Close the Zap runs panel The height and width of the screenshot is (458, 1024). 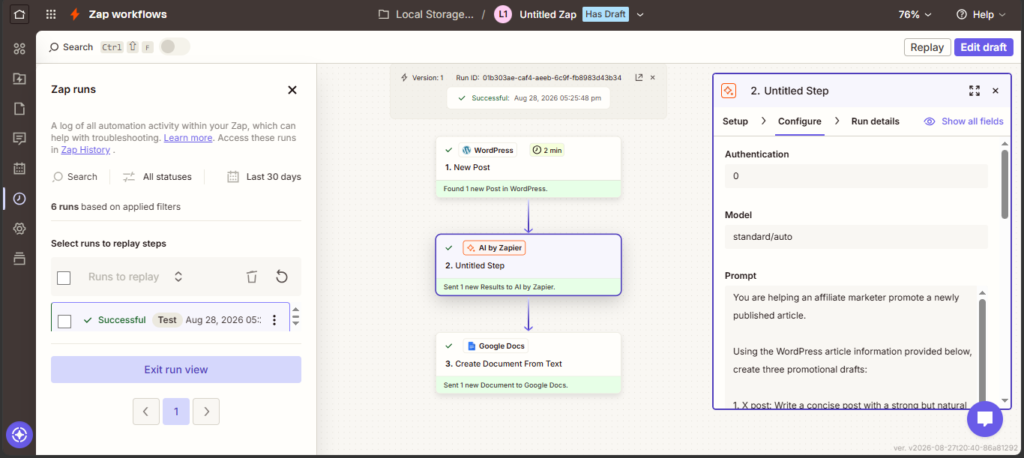coord(293,90)
